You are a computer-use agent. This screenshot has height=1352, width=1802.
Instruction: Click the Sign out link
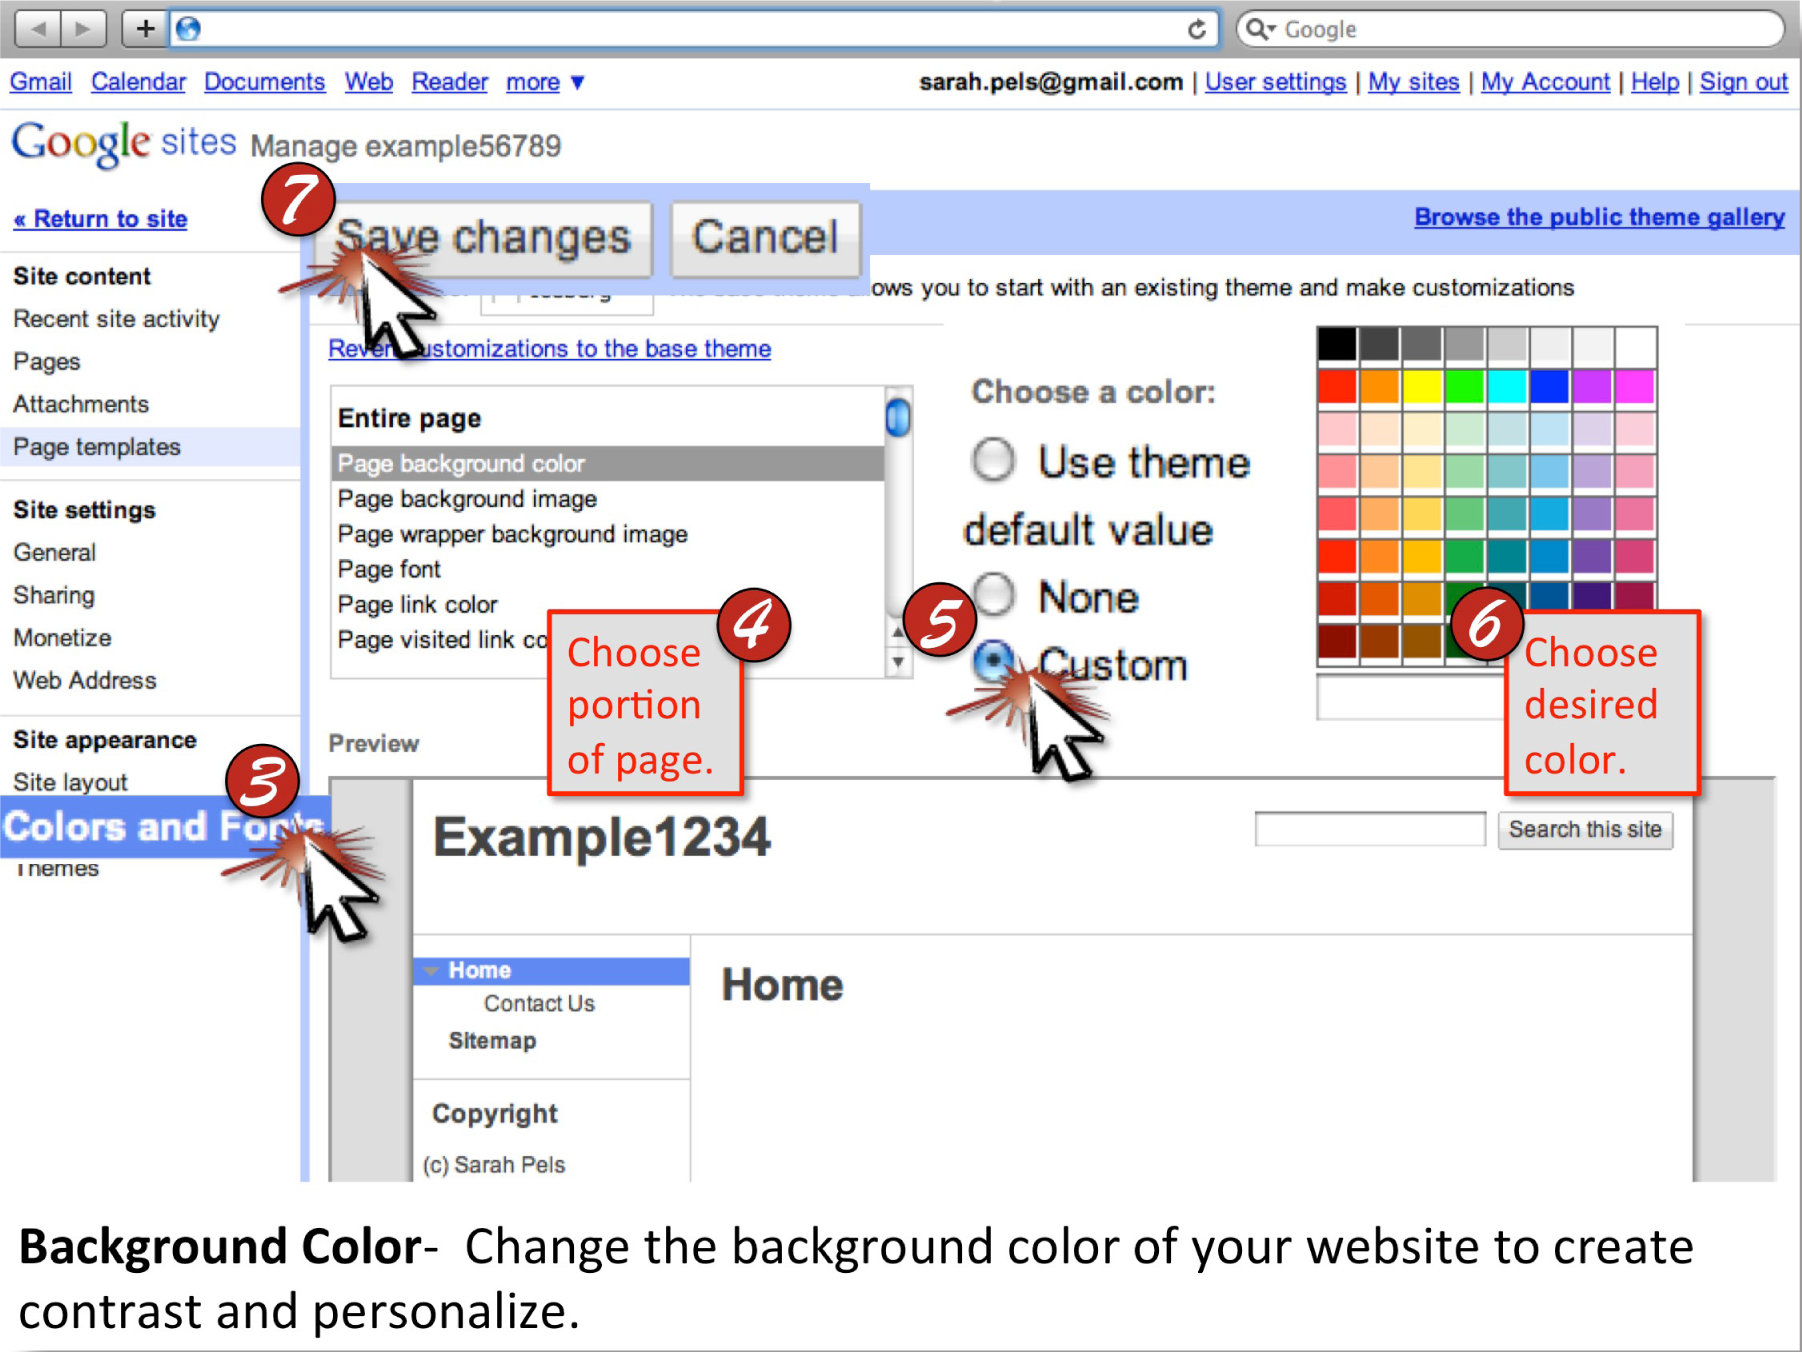pyautogui.click(x=1743, y=82)
